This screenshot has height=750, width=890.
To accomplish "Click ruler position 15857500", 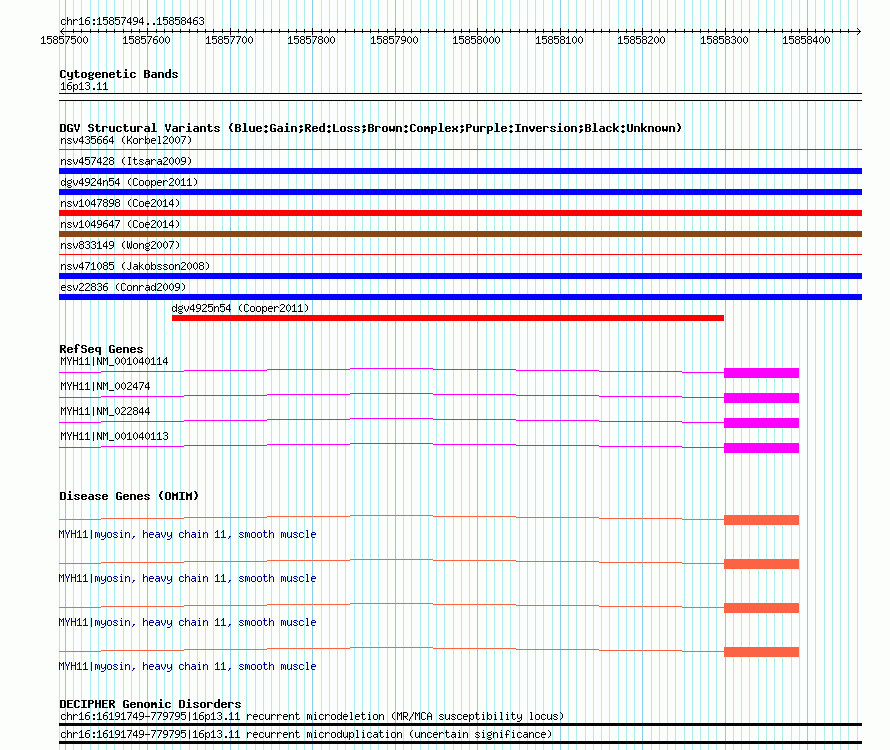I will click(65, 40).
